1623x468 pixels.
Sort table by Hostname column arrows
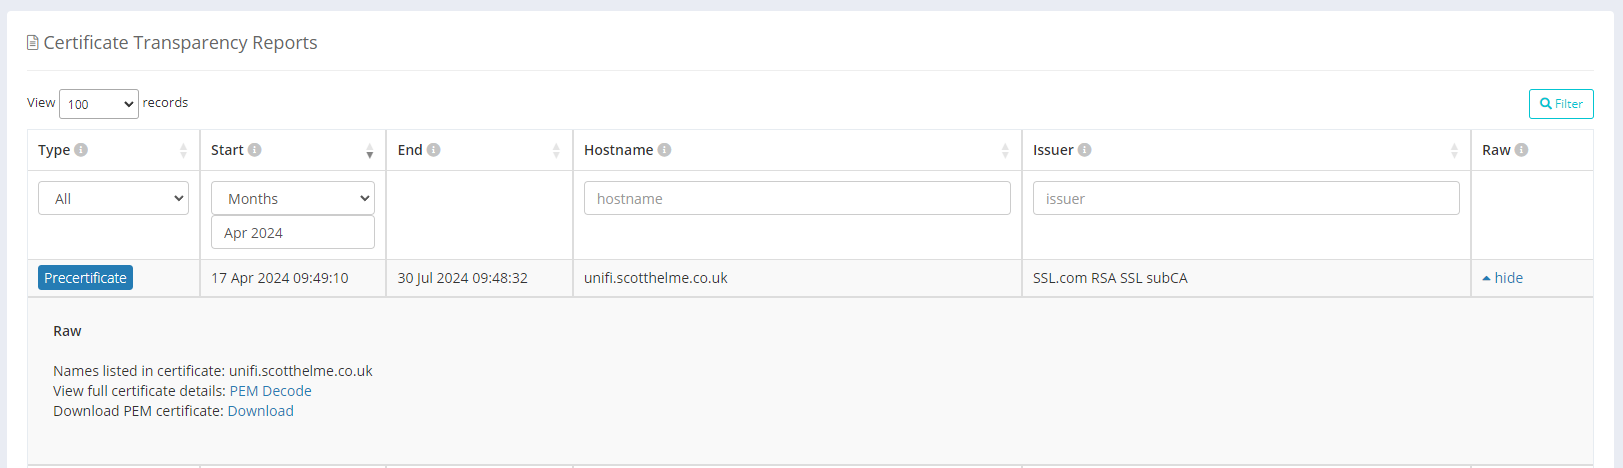pyautogui.click(x=1005, y=150)
